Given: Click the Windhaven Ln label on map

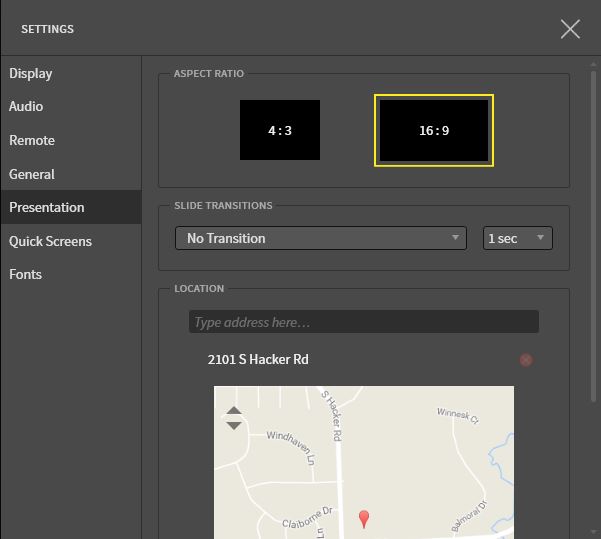Looking at the screenshot, I should coord(291,447).
